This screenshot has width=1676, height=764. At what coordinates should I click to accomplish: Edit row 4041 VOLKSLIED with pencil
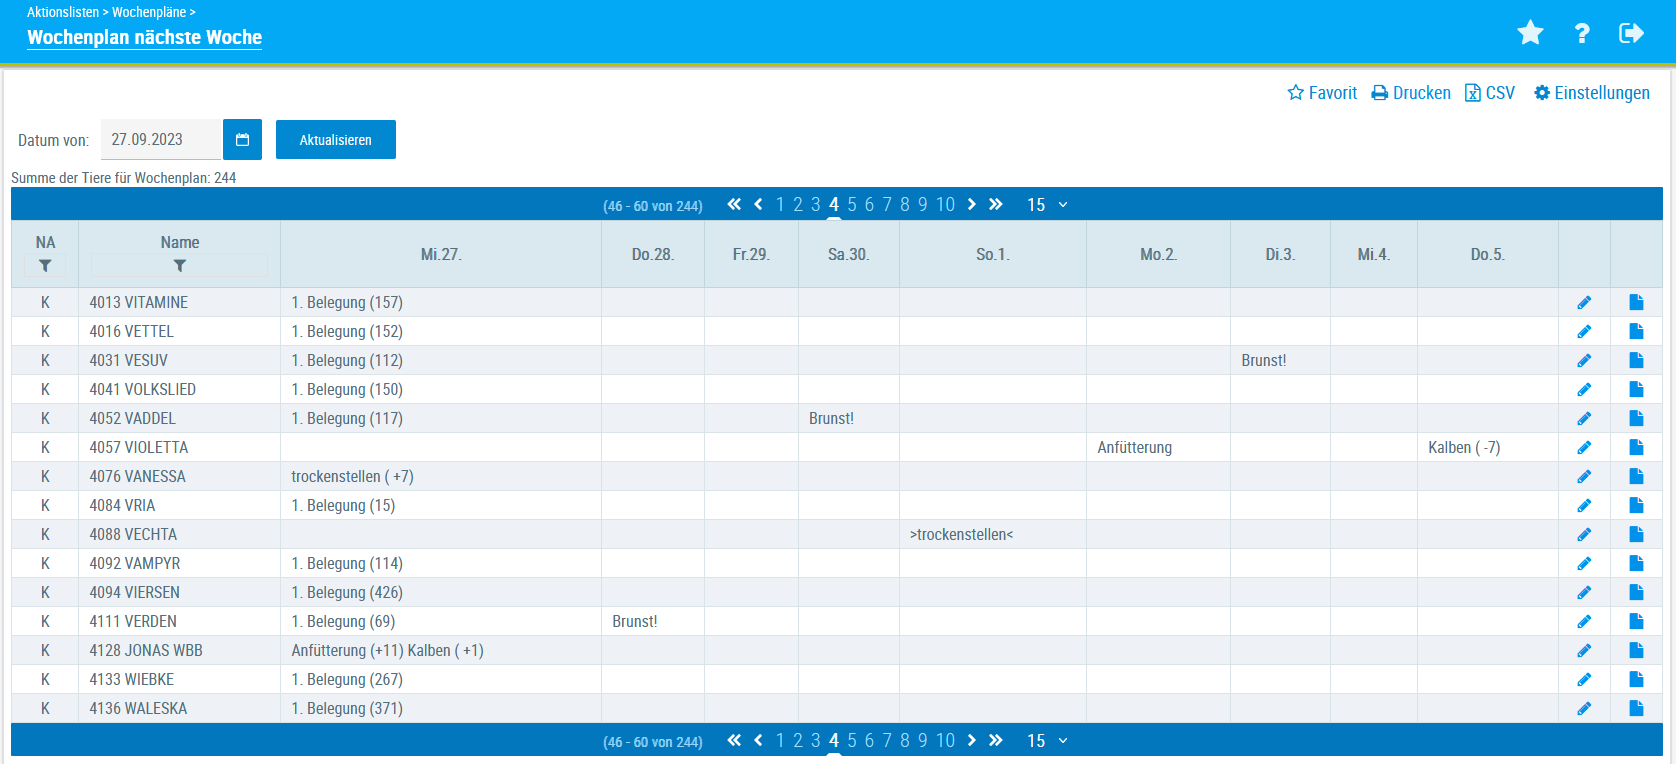(x=1584, y=390)
